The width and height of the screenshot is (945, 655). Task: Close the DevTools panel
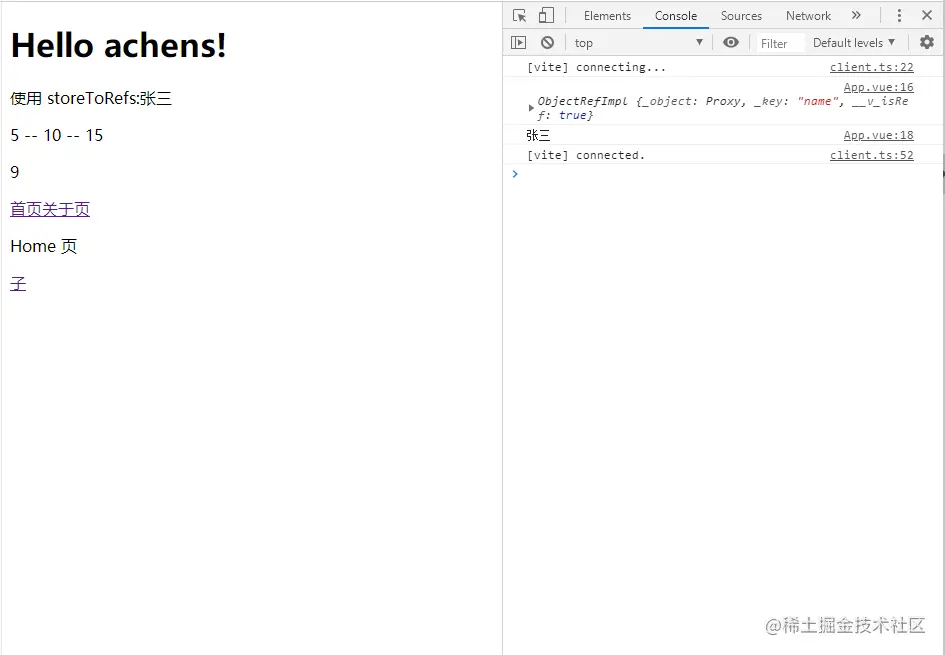927,16
